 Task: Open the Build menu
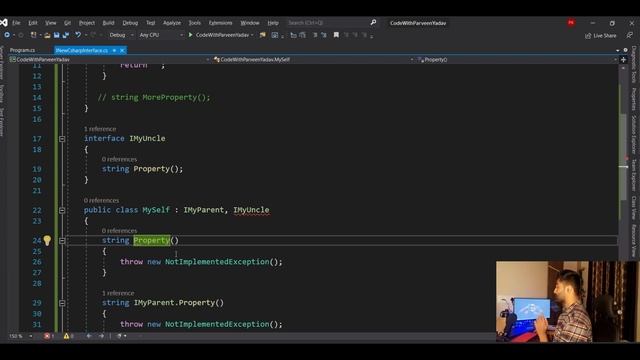point(108,23)
